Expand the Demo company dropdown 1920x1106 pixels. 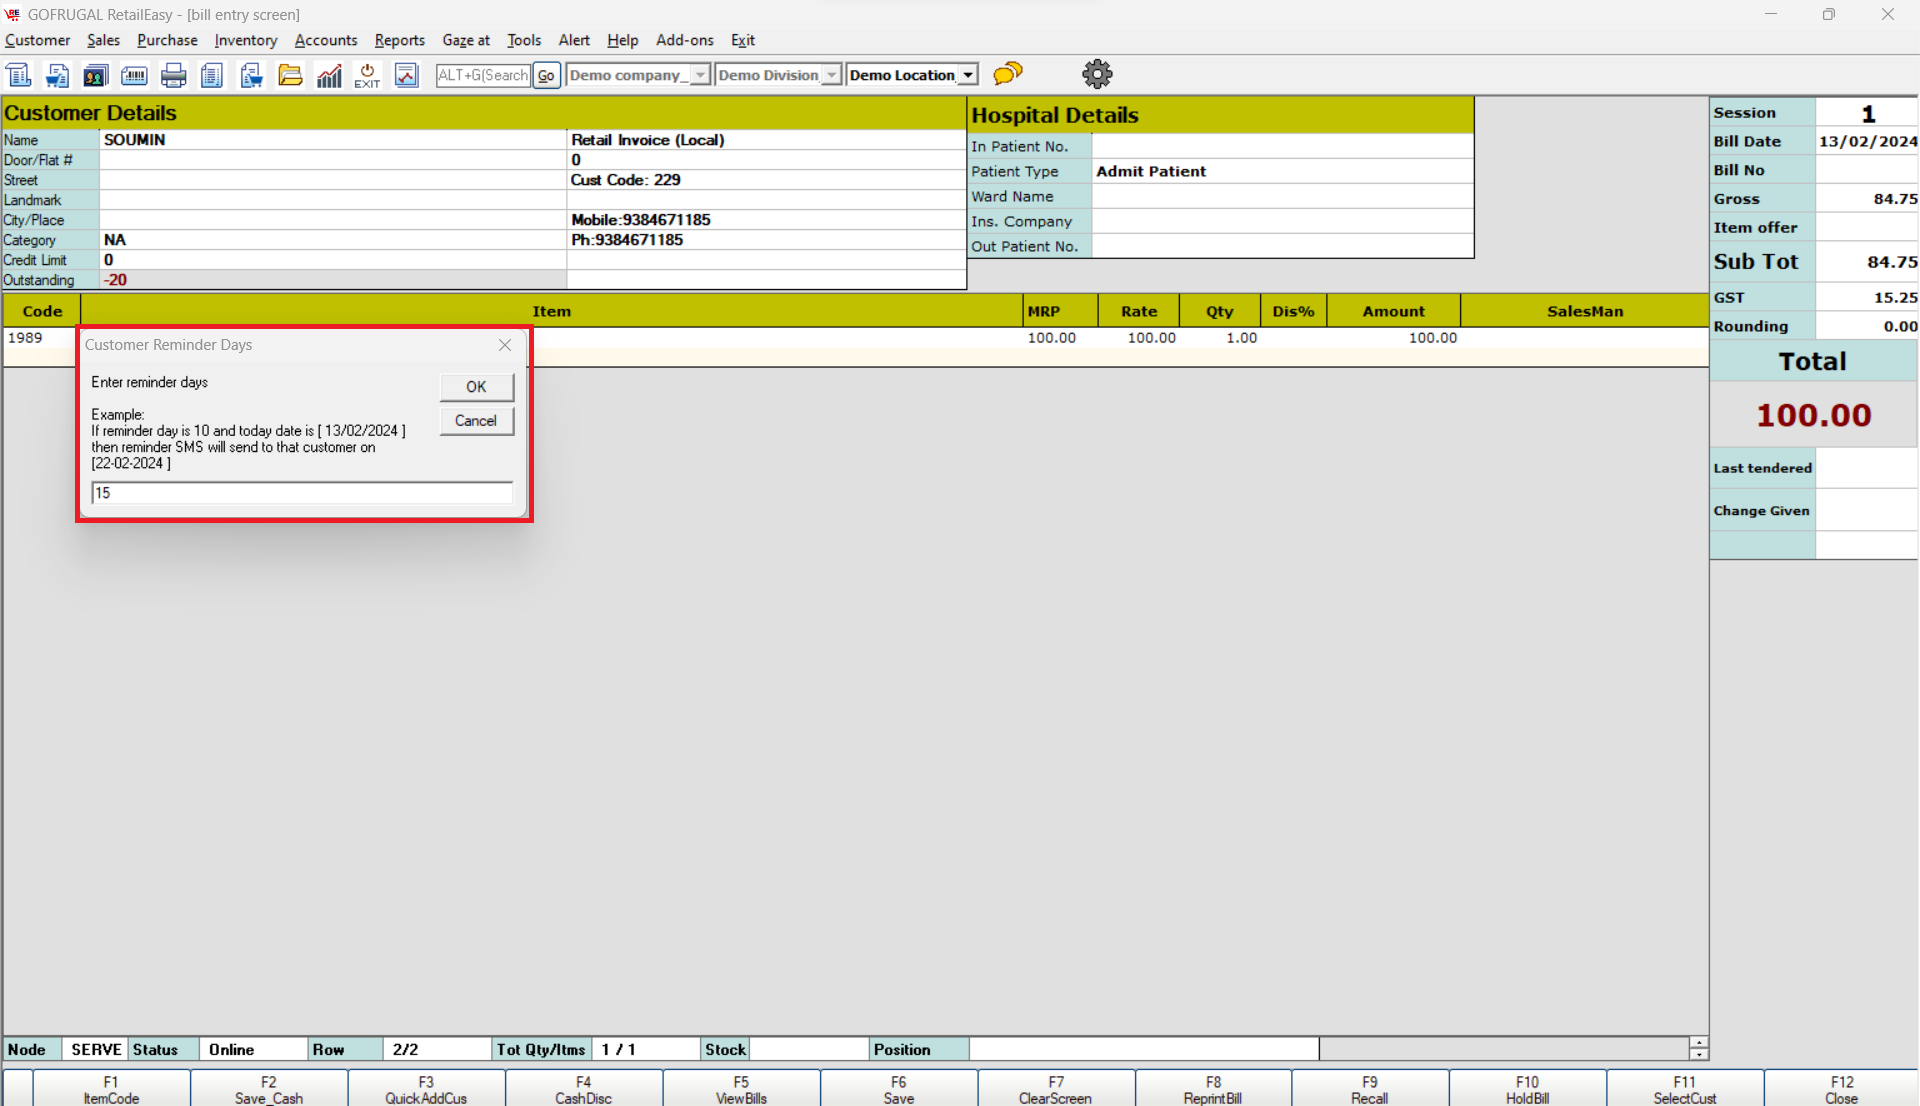(x=700, y=75)
